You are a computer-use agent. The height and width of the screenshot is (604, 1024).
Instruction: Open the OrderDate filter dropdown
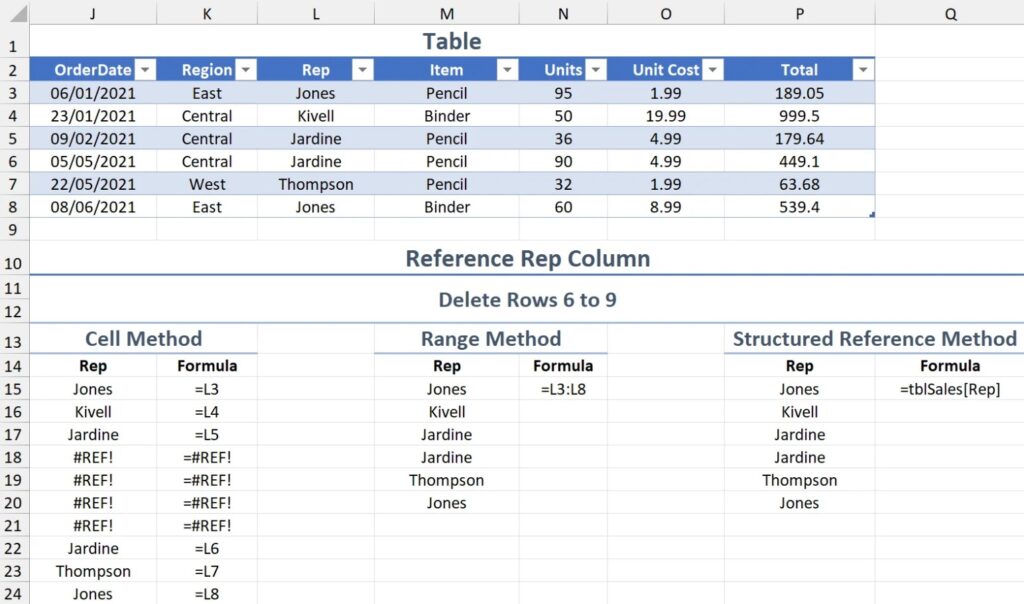click(146, 69)
